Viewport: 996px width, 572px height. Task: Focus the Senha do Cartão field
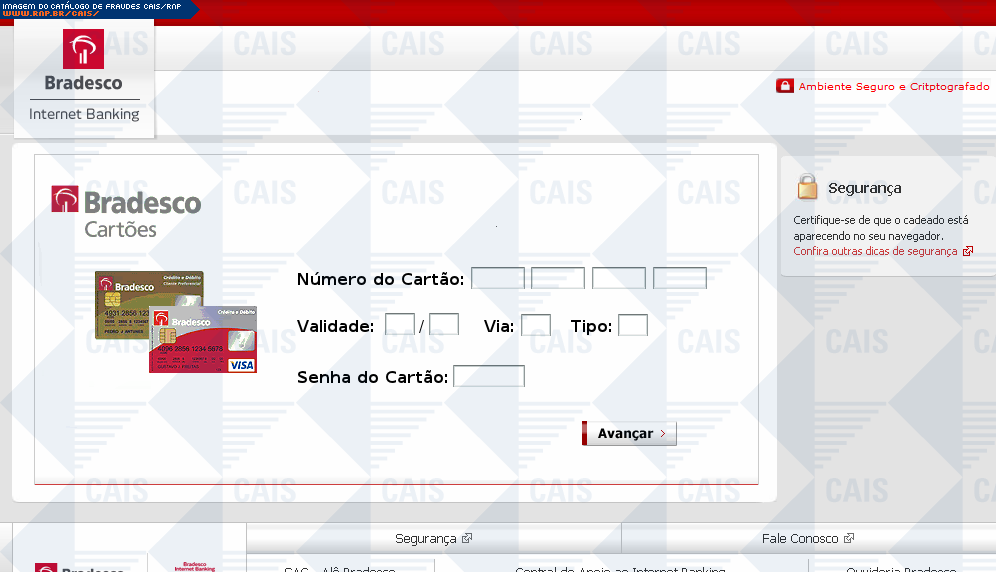pyautogui.click(x=489, y=377)
